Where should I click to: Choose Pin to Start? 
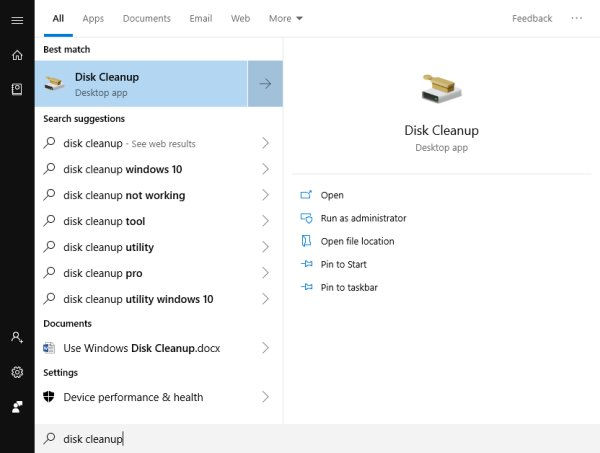point(343,264)
